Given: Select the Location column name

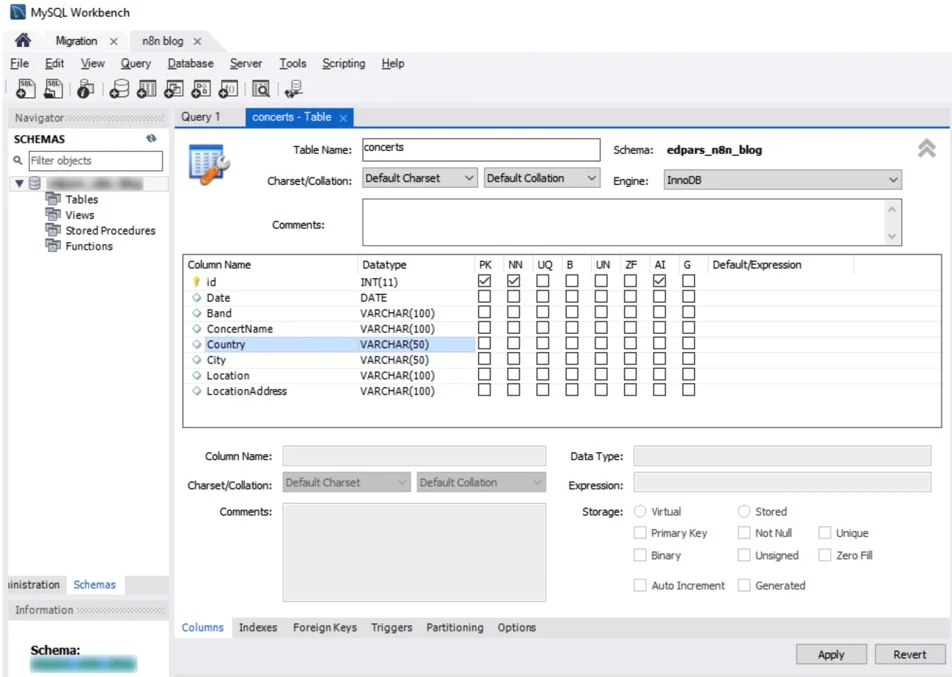Looking at the screenshot, I should pos(228,375).
